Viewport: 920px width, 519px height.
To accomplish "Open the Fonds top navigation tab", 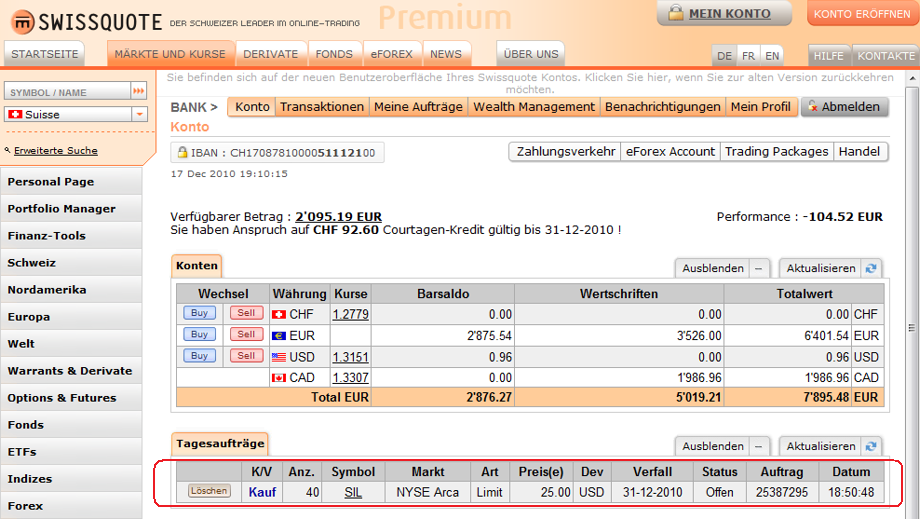I will tap(334, 54).
